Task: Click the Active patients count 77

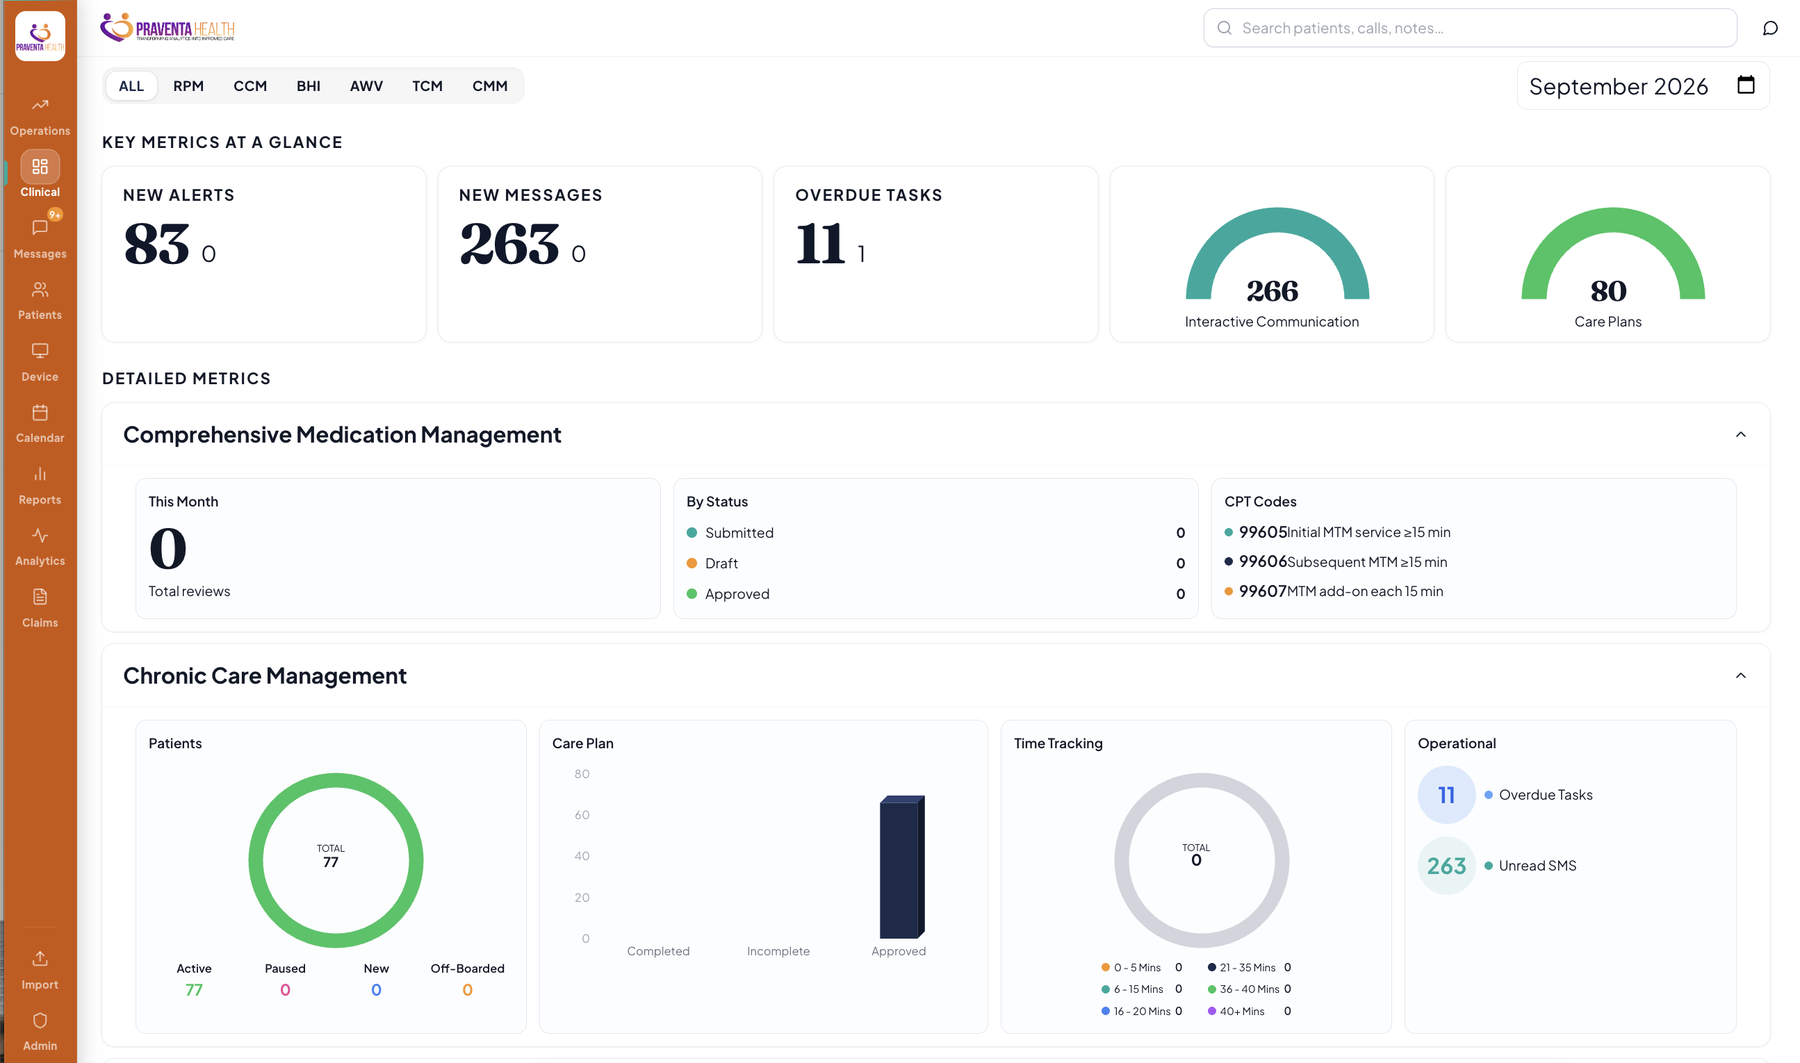Action: (x=194, y=990)
